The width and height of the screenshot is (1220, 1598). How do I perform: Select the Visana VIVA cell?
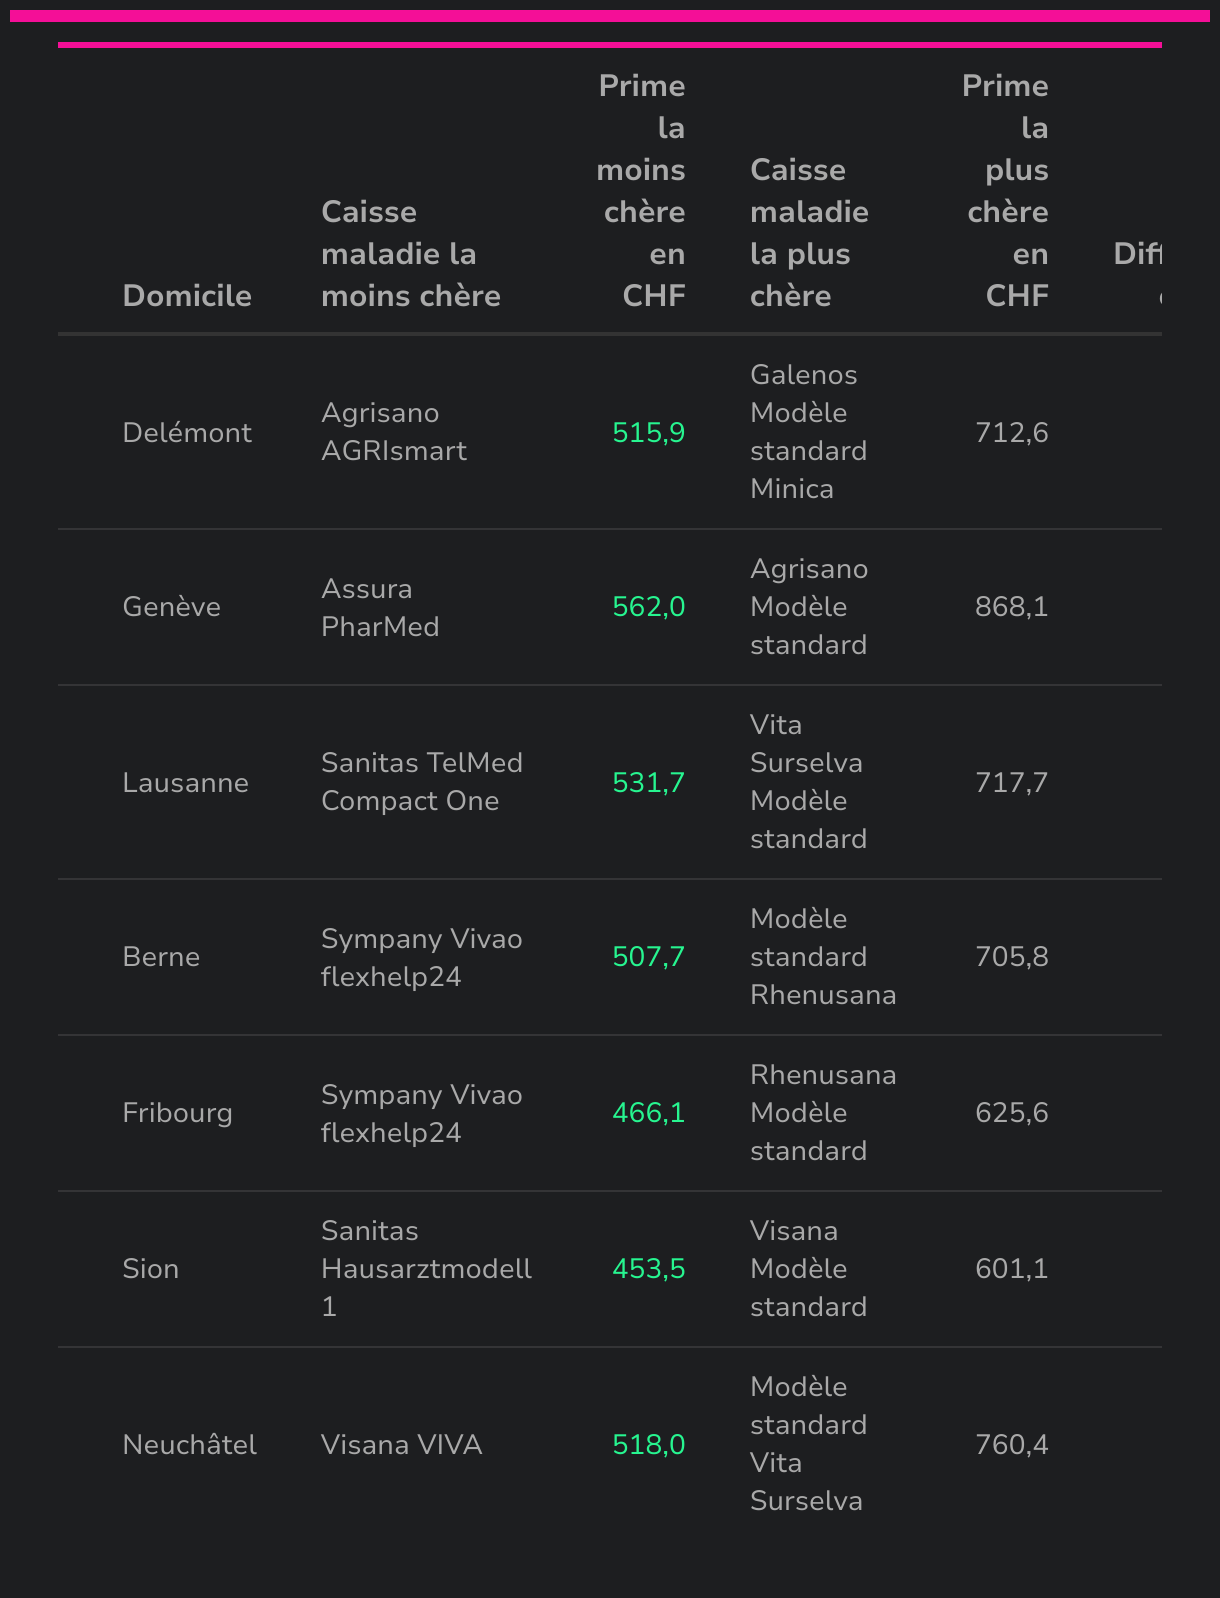pyautogui.click(x=401, y=1445)
